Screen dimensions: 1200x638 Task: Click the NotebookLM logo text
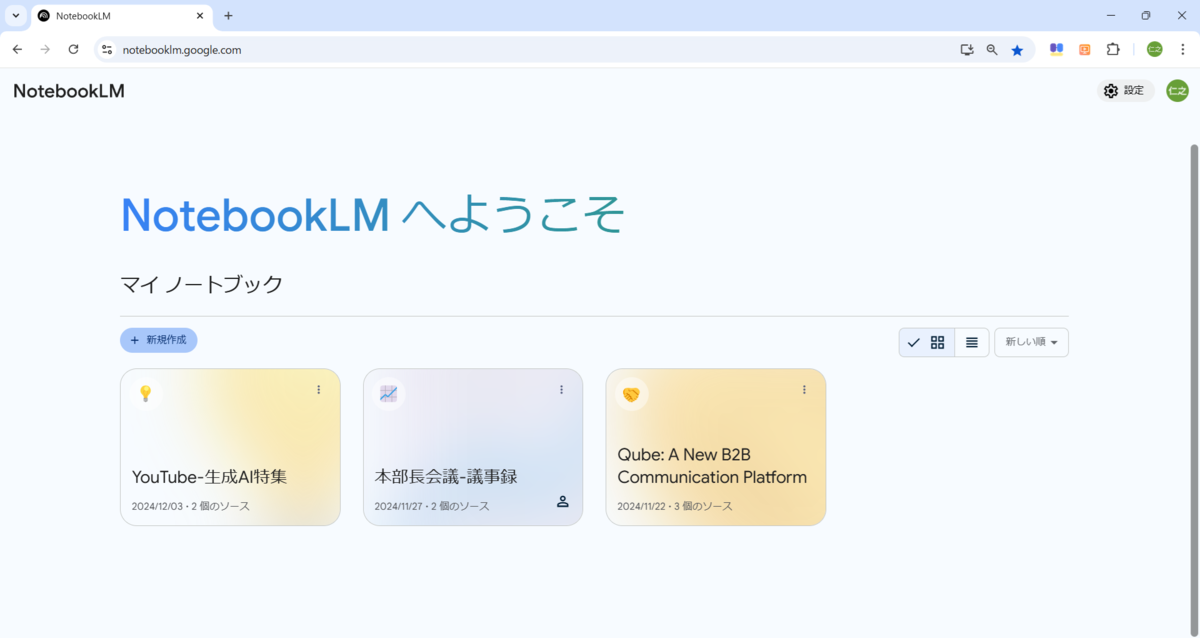(69, 91)
